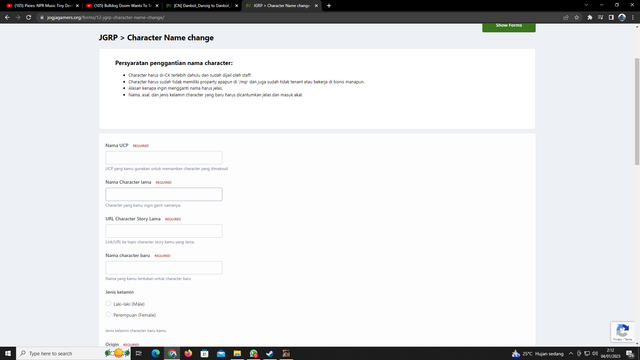Toggle the browser side panel icon
This screenshot has height=360, width=640.
pos(611,18)
